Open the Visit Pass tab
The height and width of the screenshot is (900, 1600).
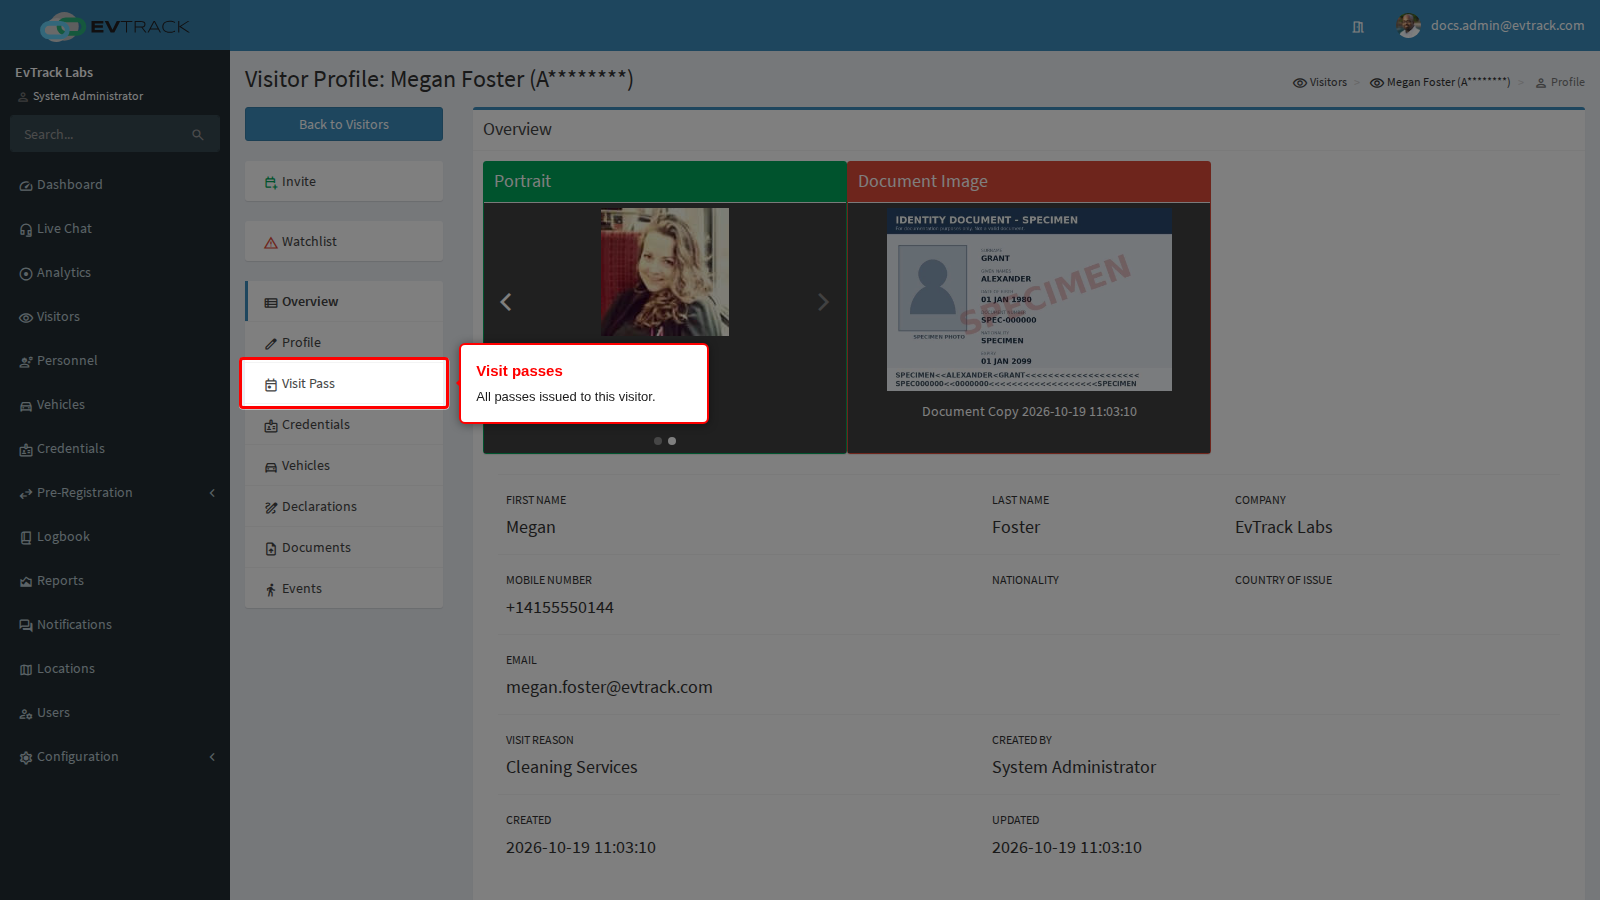[344, 384]
